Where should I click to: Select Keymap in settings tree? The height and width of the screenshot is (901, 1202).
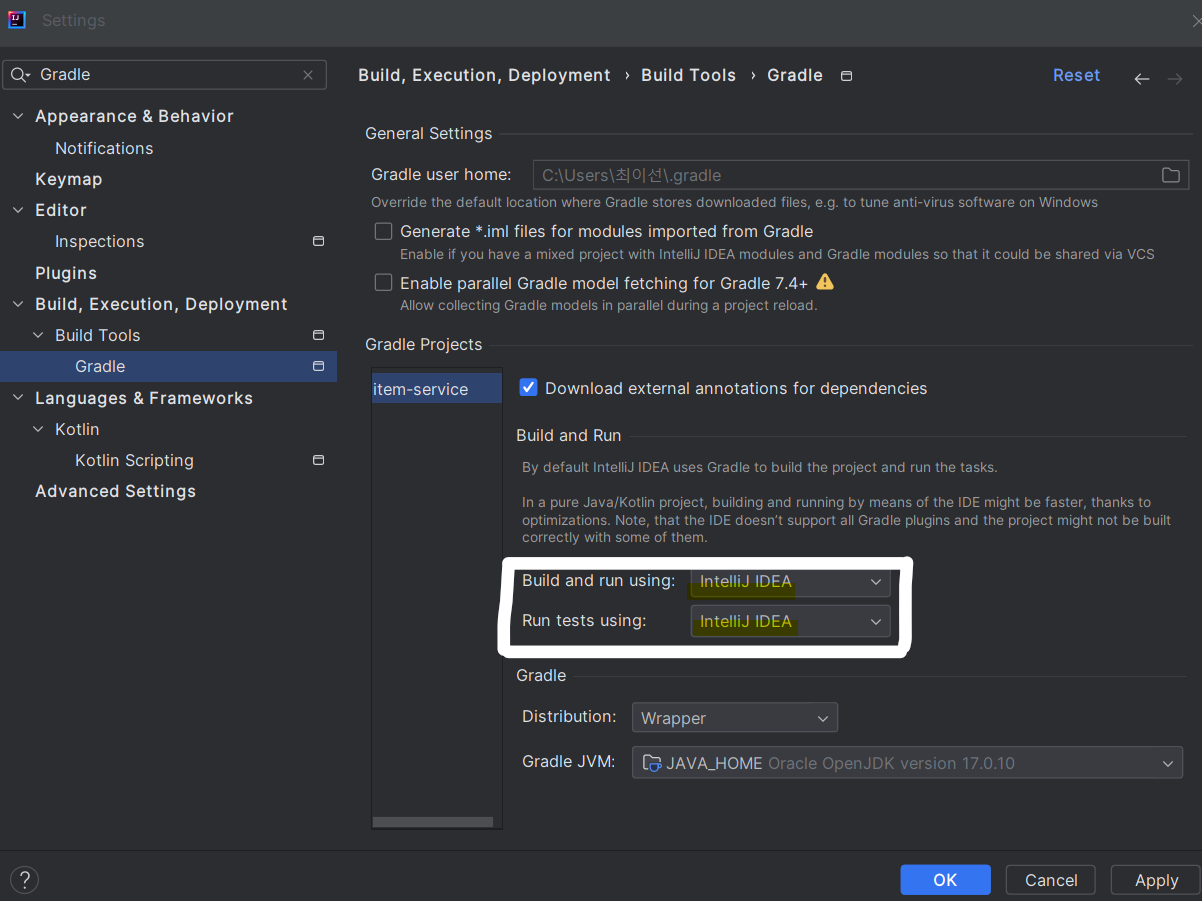click(x=68, y=179)
